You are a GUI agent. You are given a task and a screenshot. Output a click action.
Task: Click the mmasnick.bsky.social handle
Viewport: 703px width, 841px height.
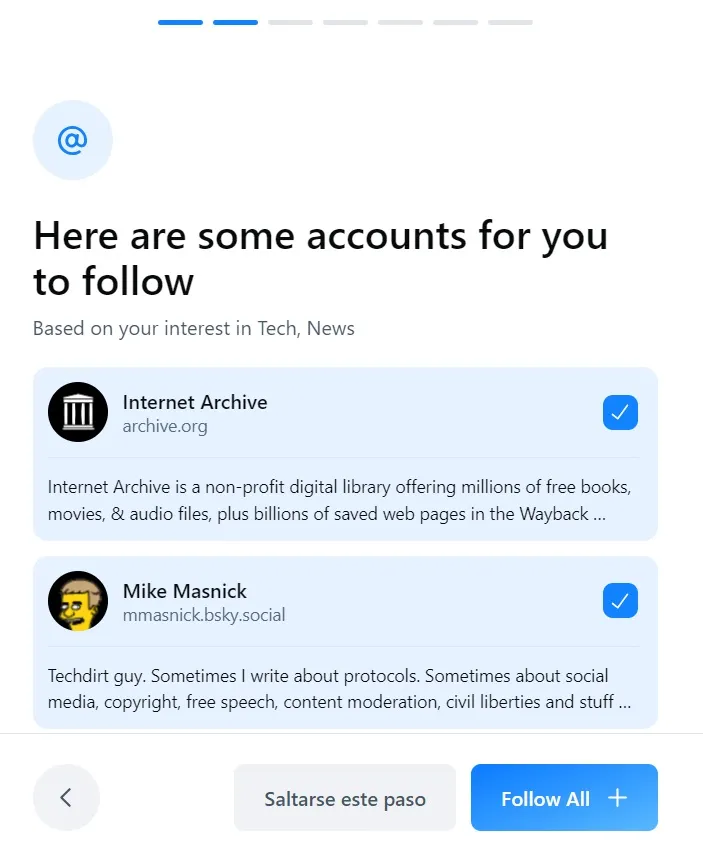coord(204,616)
